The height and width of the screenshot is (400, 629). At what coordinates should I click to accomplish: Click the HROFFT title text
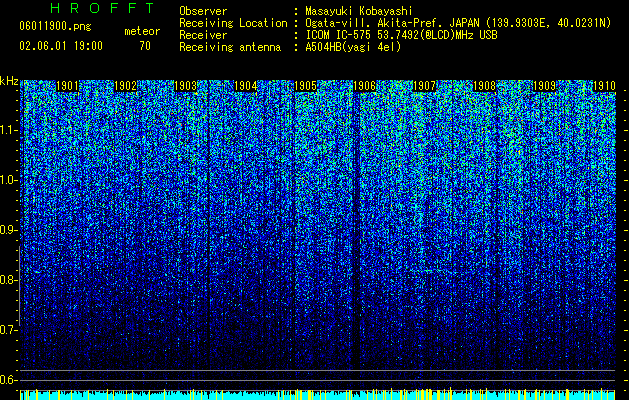point(103,8)
